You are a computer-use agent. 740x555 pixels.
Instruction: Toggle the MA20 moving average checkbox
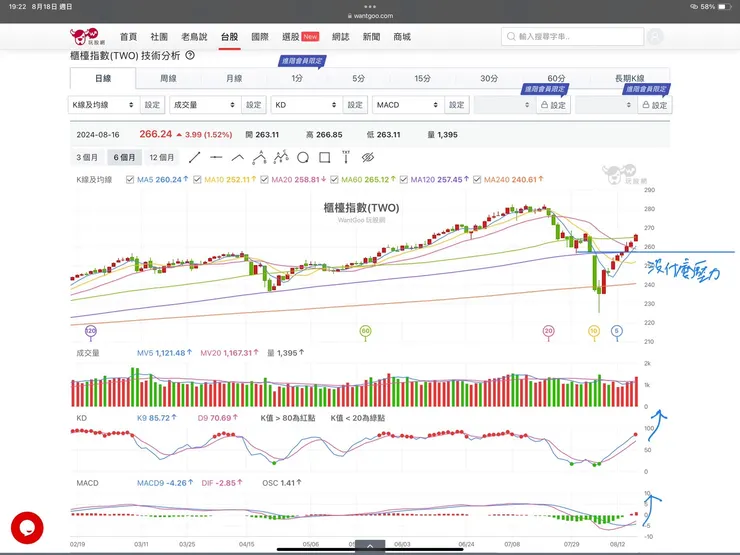264,179
